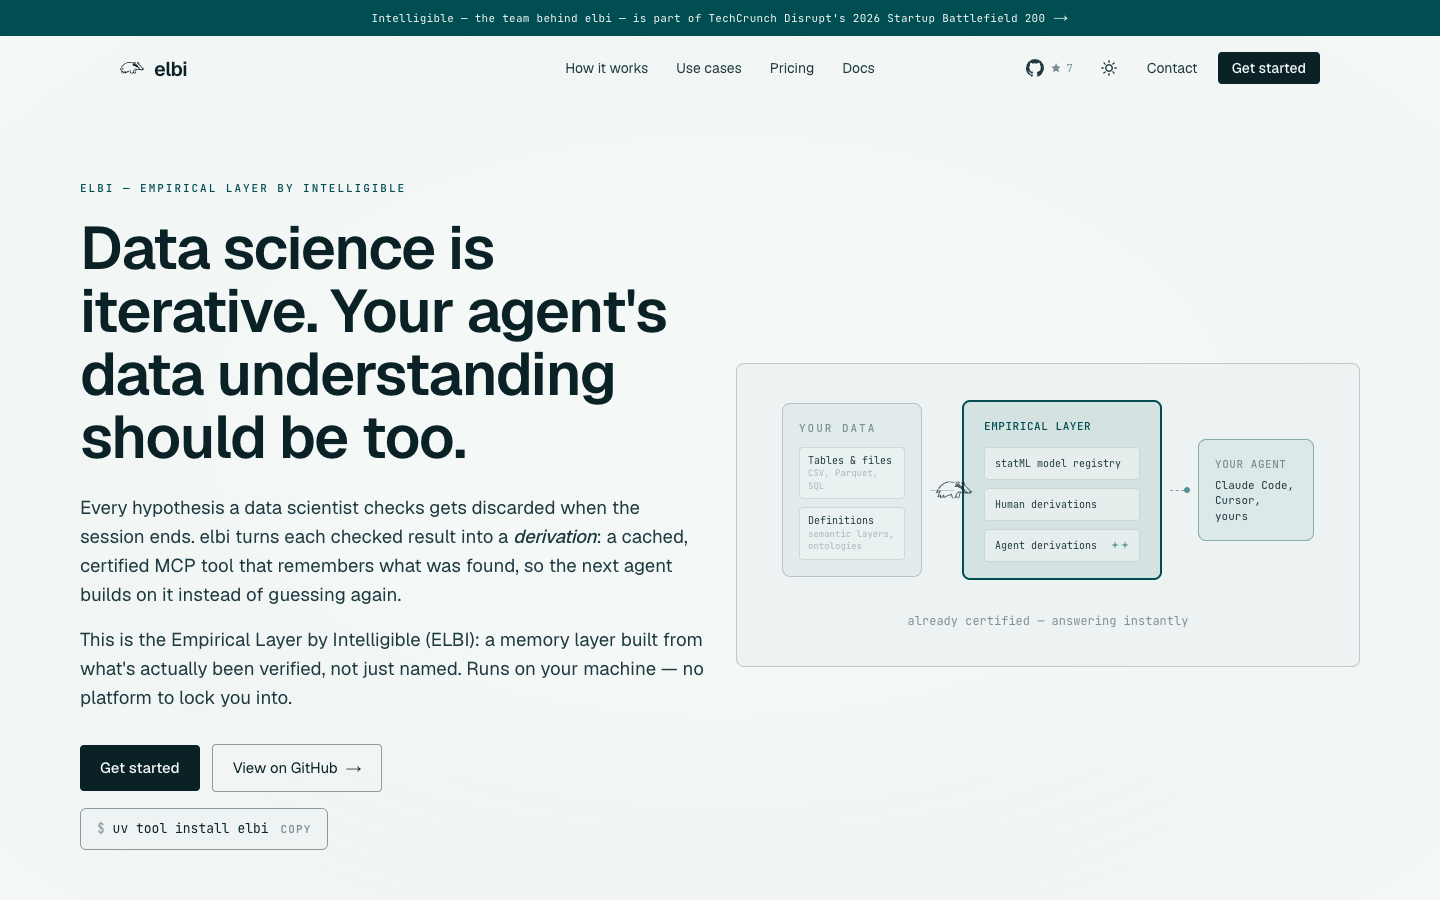Screen dimensions: 1440x900
Task: Go to Use cases in navigation
Action: click(709, 68)
